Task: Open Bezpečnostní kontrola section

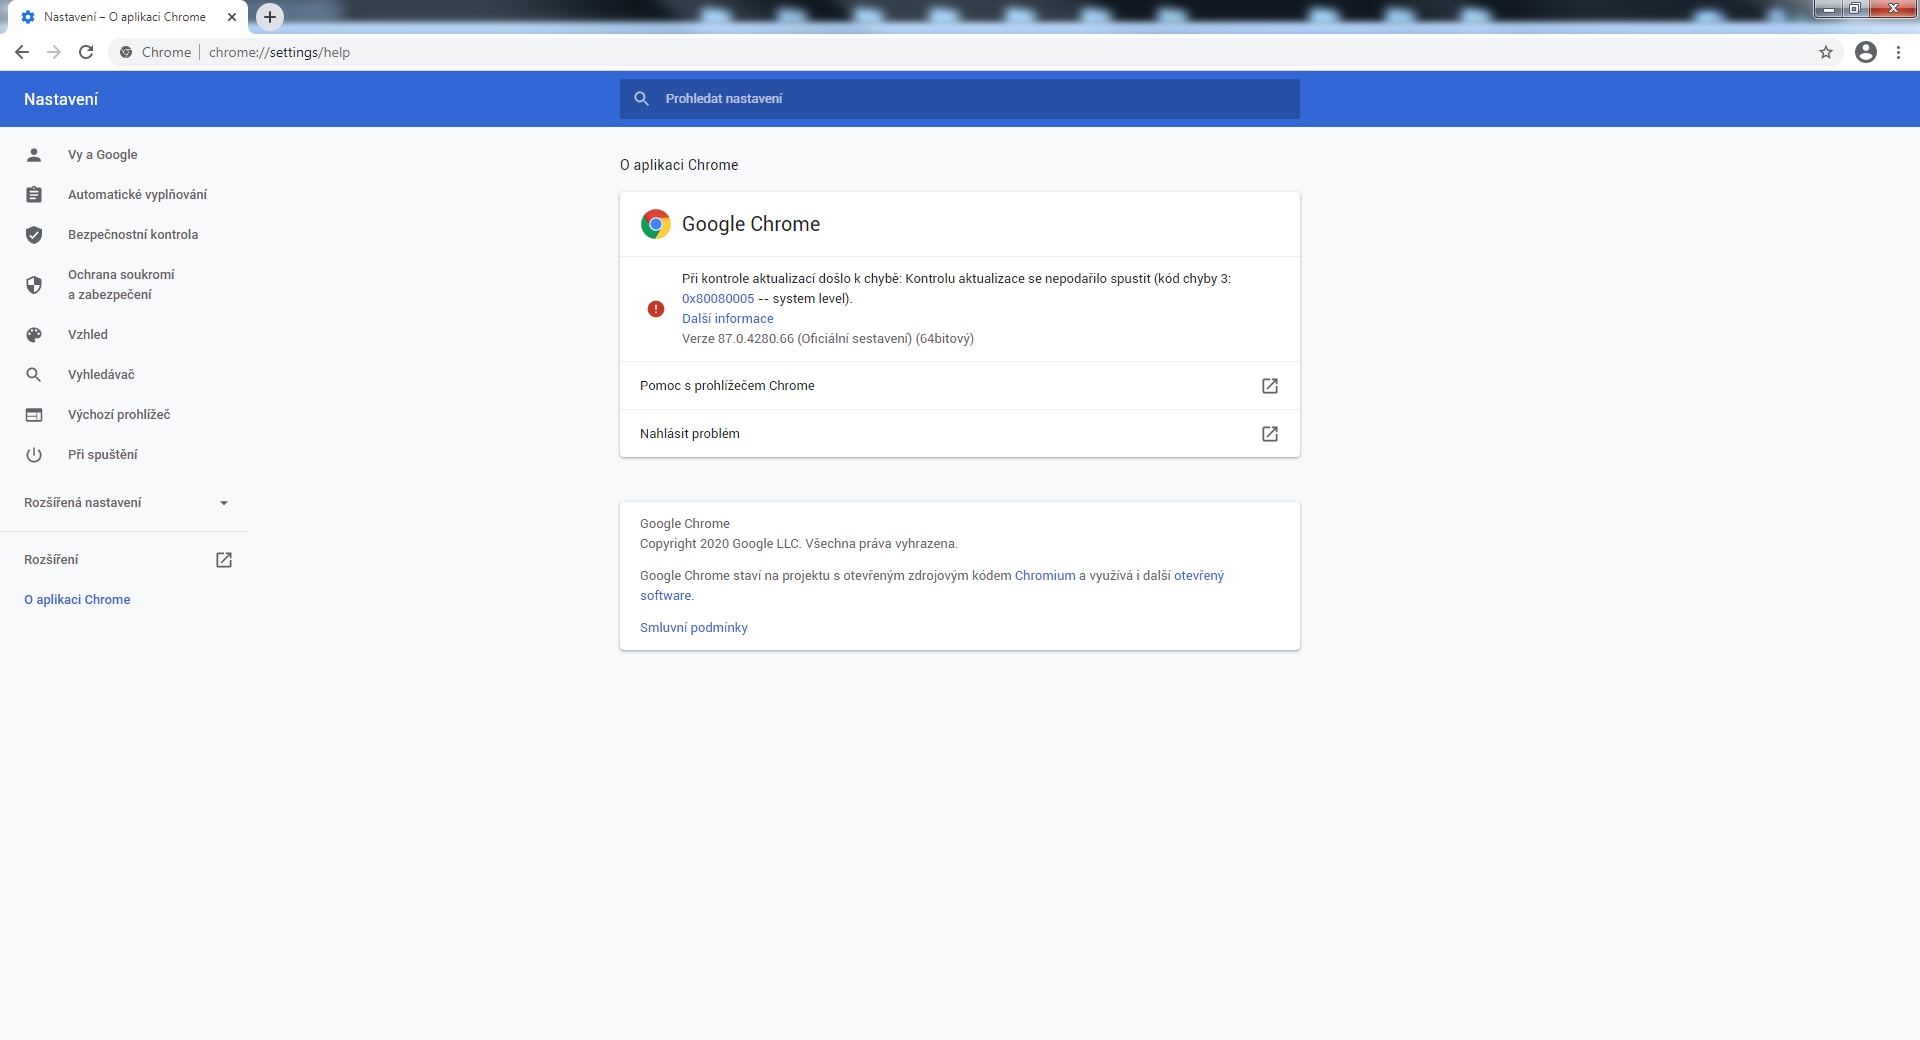Action: [x=132, y=235]
